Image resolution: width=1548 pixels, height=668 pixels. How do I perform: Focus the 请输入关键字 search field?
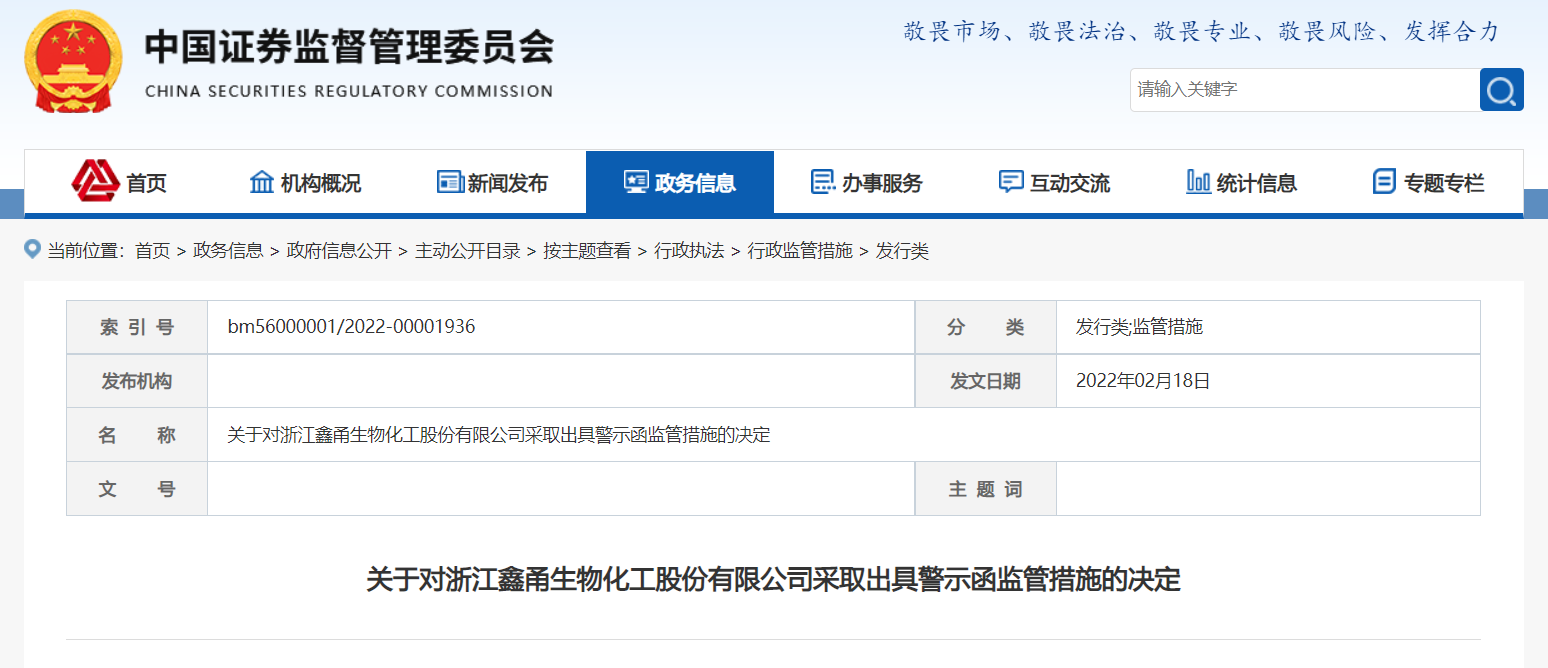point(1305,90)
